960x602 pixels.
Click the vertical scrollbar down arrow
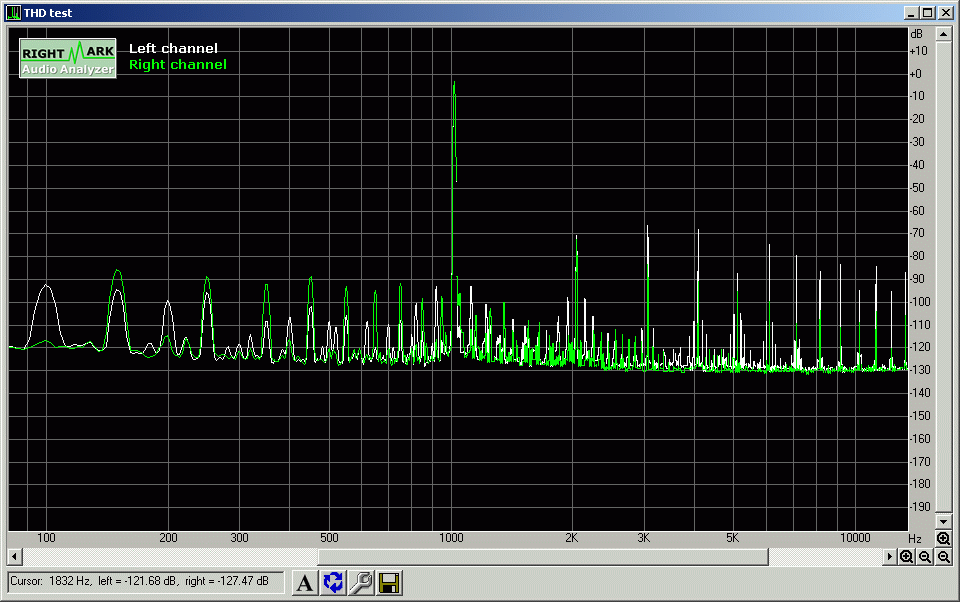pos(943,522)
